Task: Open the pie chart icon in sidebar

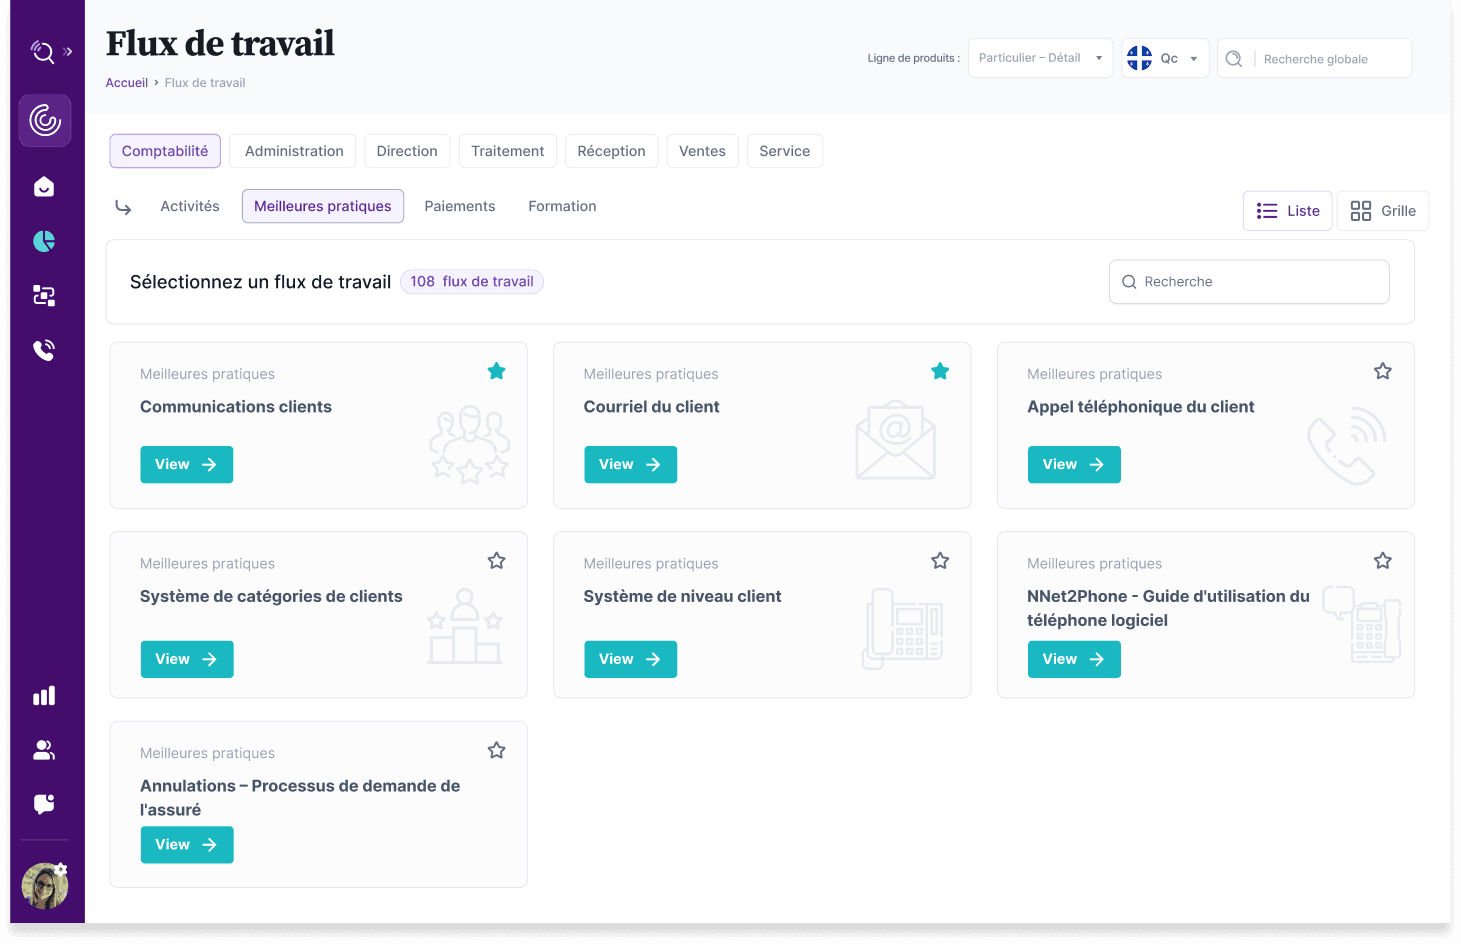Action: click(x=44, y=241)
